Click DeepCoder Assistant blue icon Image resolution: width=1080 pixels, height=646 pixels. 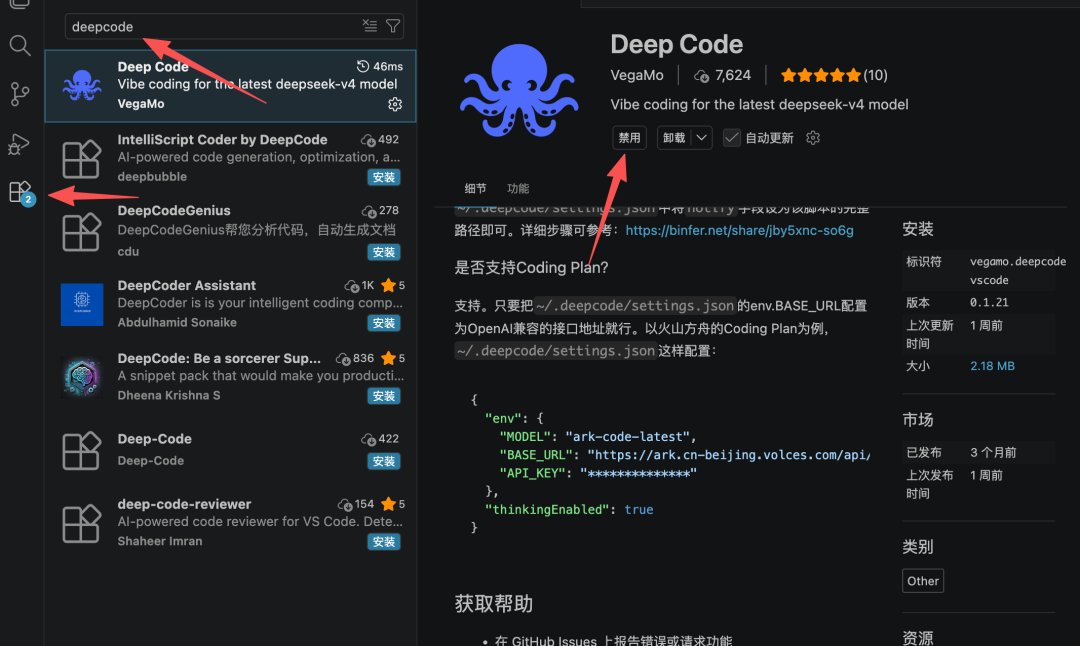coord(81,304)
